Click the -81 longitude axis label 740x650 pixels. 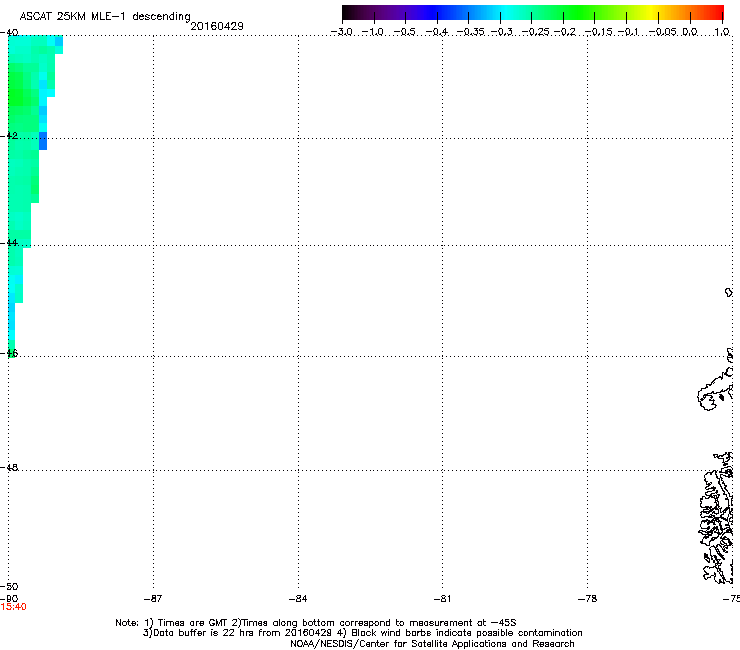[442, 599]
